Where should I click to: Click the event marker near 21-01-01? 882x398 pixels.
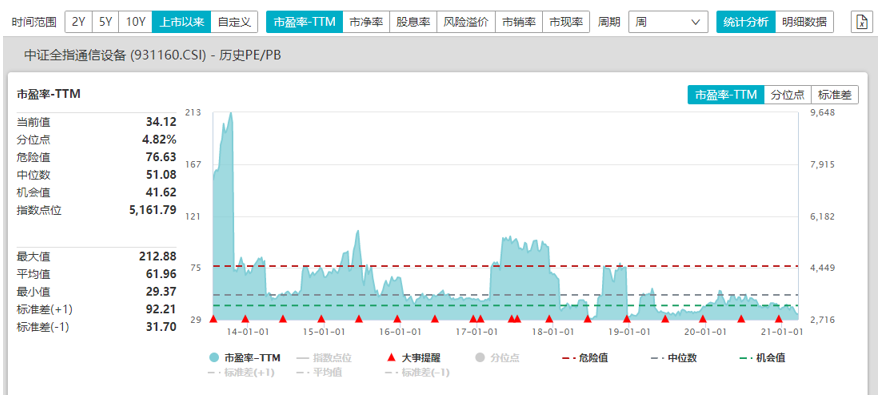[x=779, y=319]
